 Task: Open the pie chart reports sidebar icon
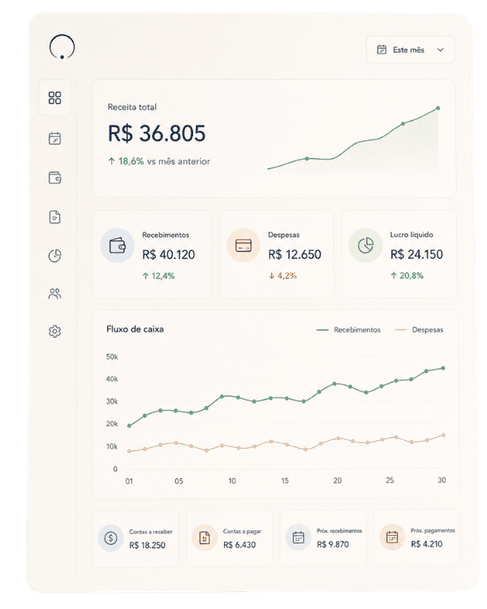coord(55,256)
